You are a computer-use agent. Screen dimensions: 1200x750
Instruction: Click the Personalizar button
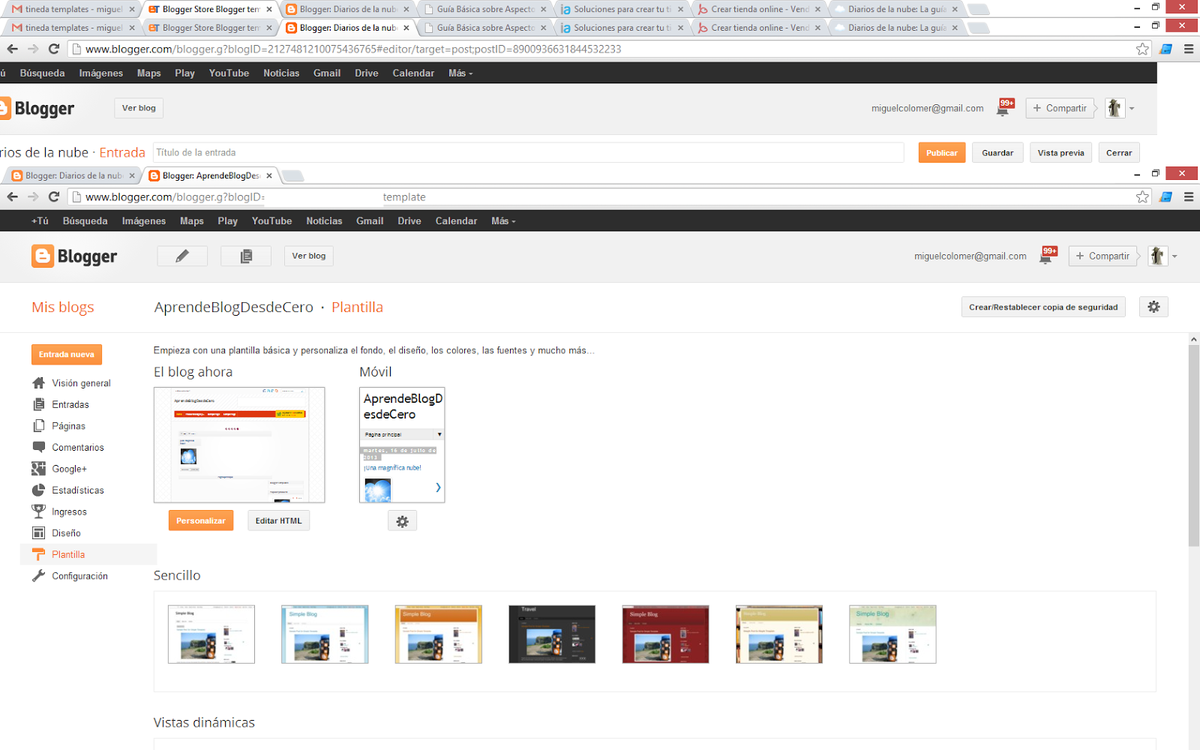coord(201,521)
